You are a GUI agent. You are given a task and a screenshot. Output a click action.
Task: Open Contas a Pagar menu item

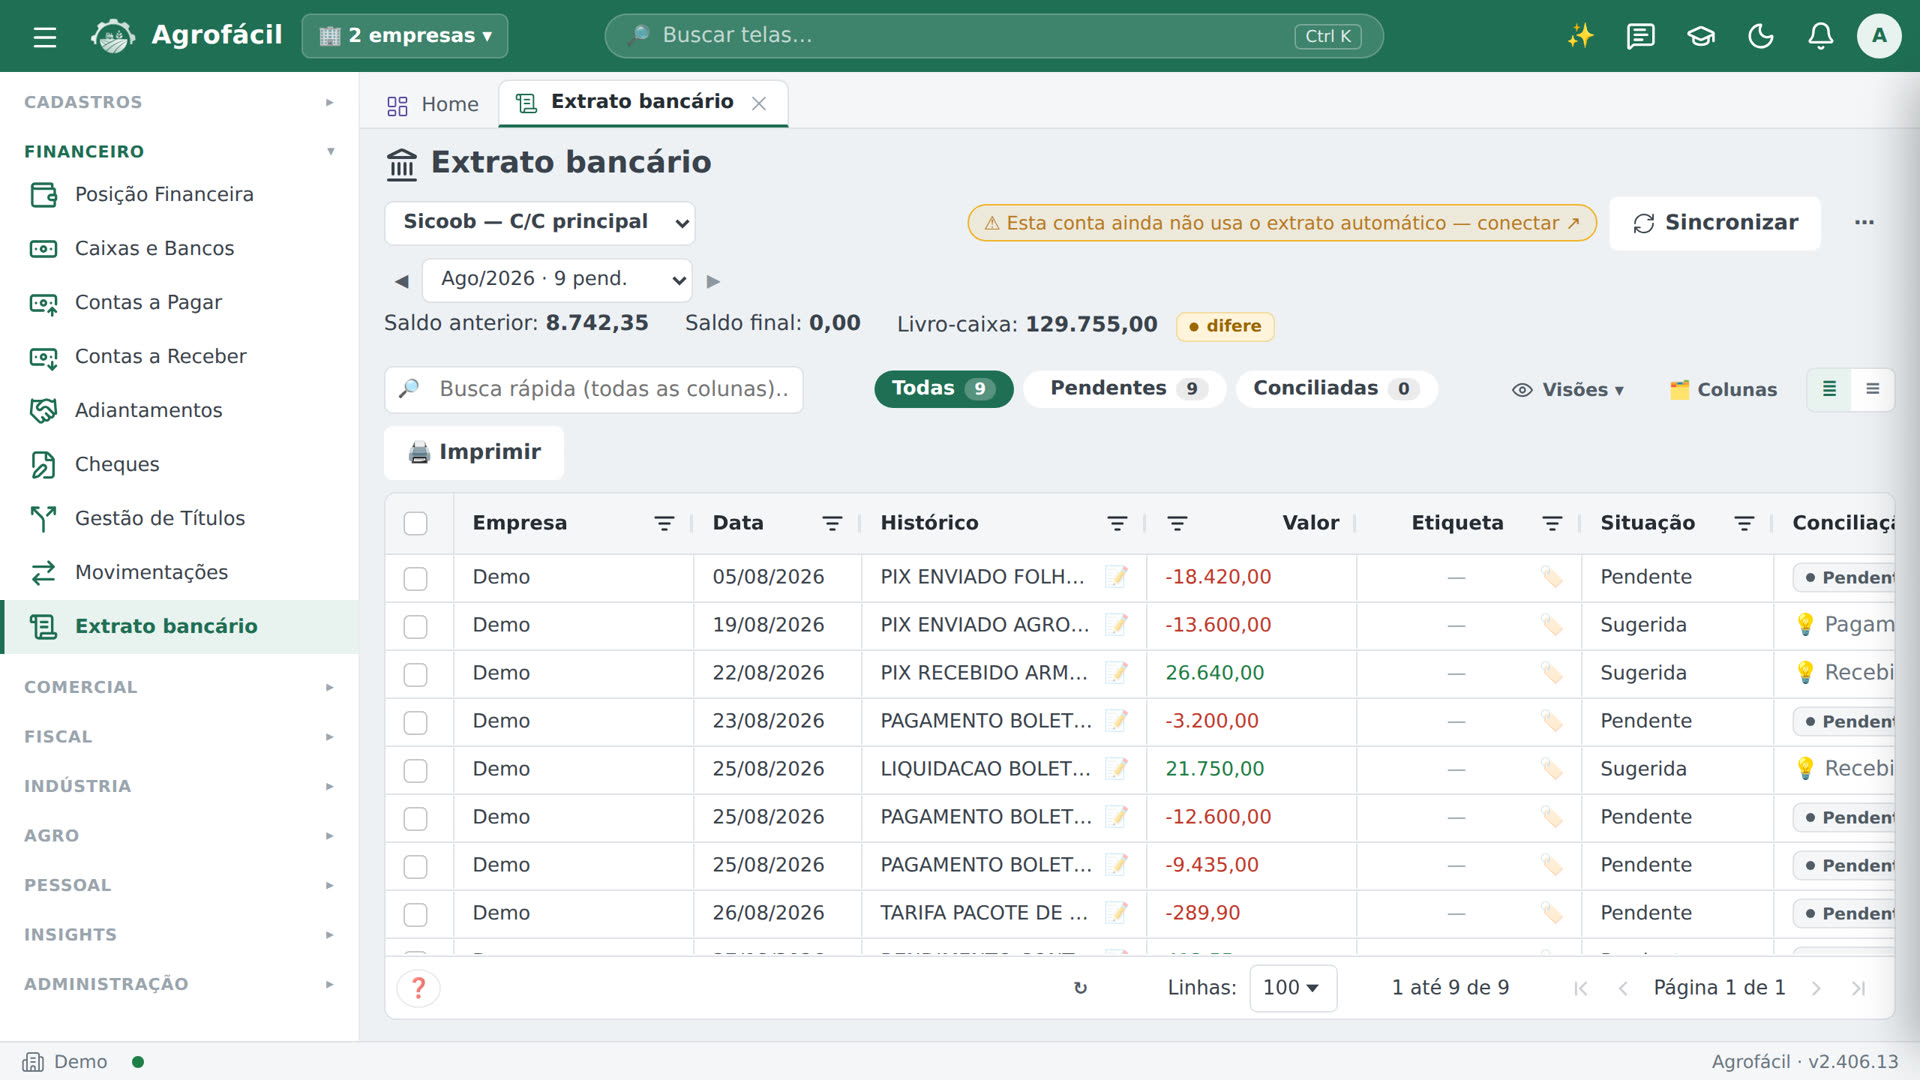point(180,303)
